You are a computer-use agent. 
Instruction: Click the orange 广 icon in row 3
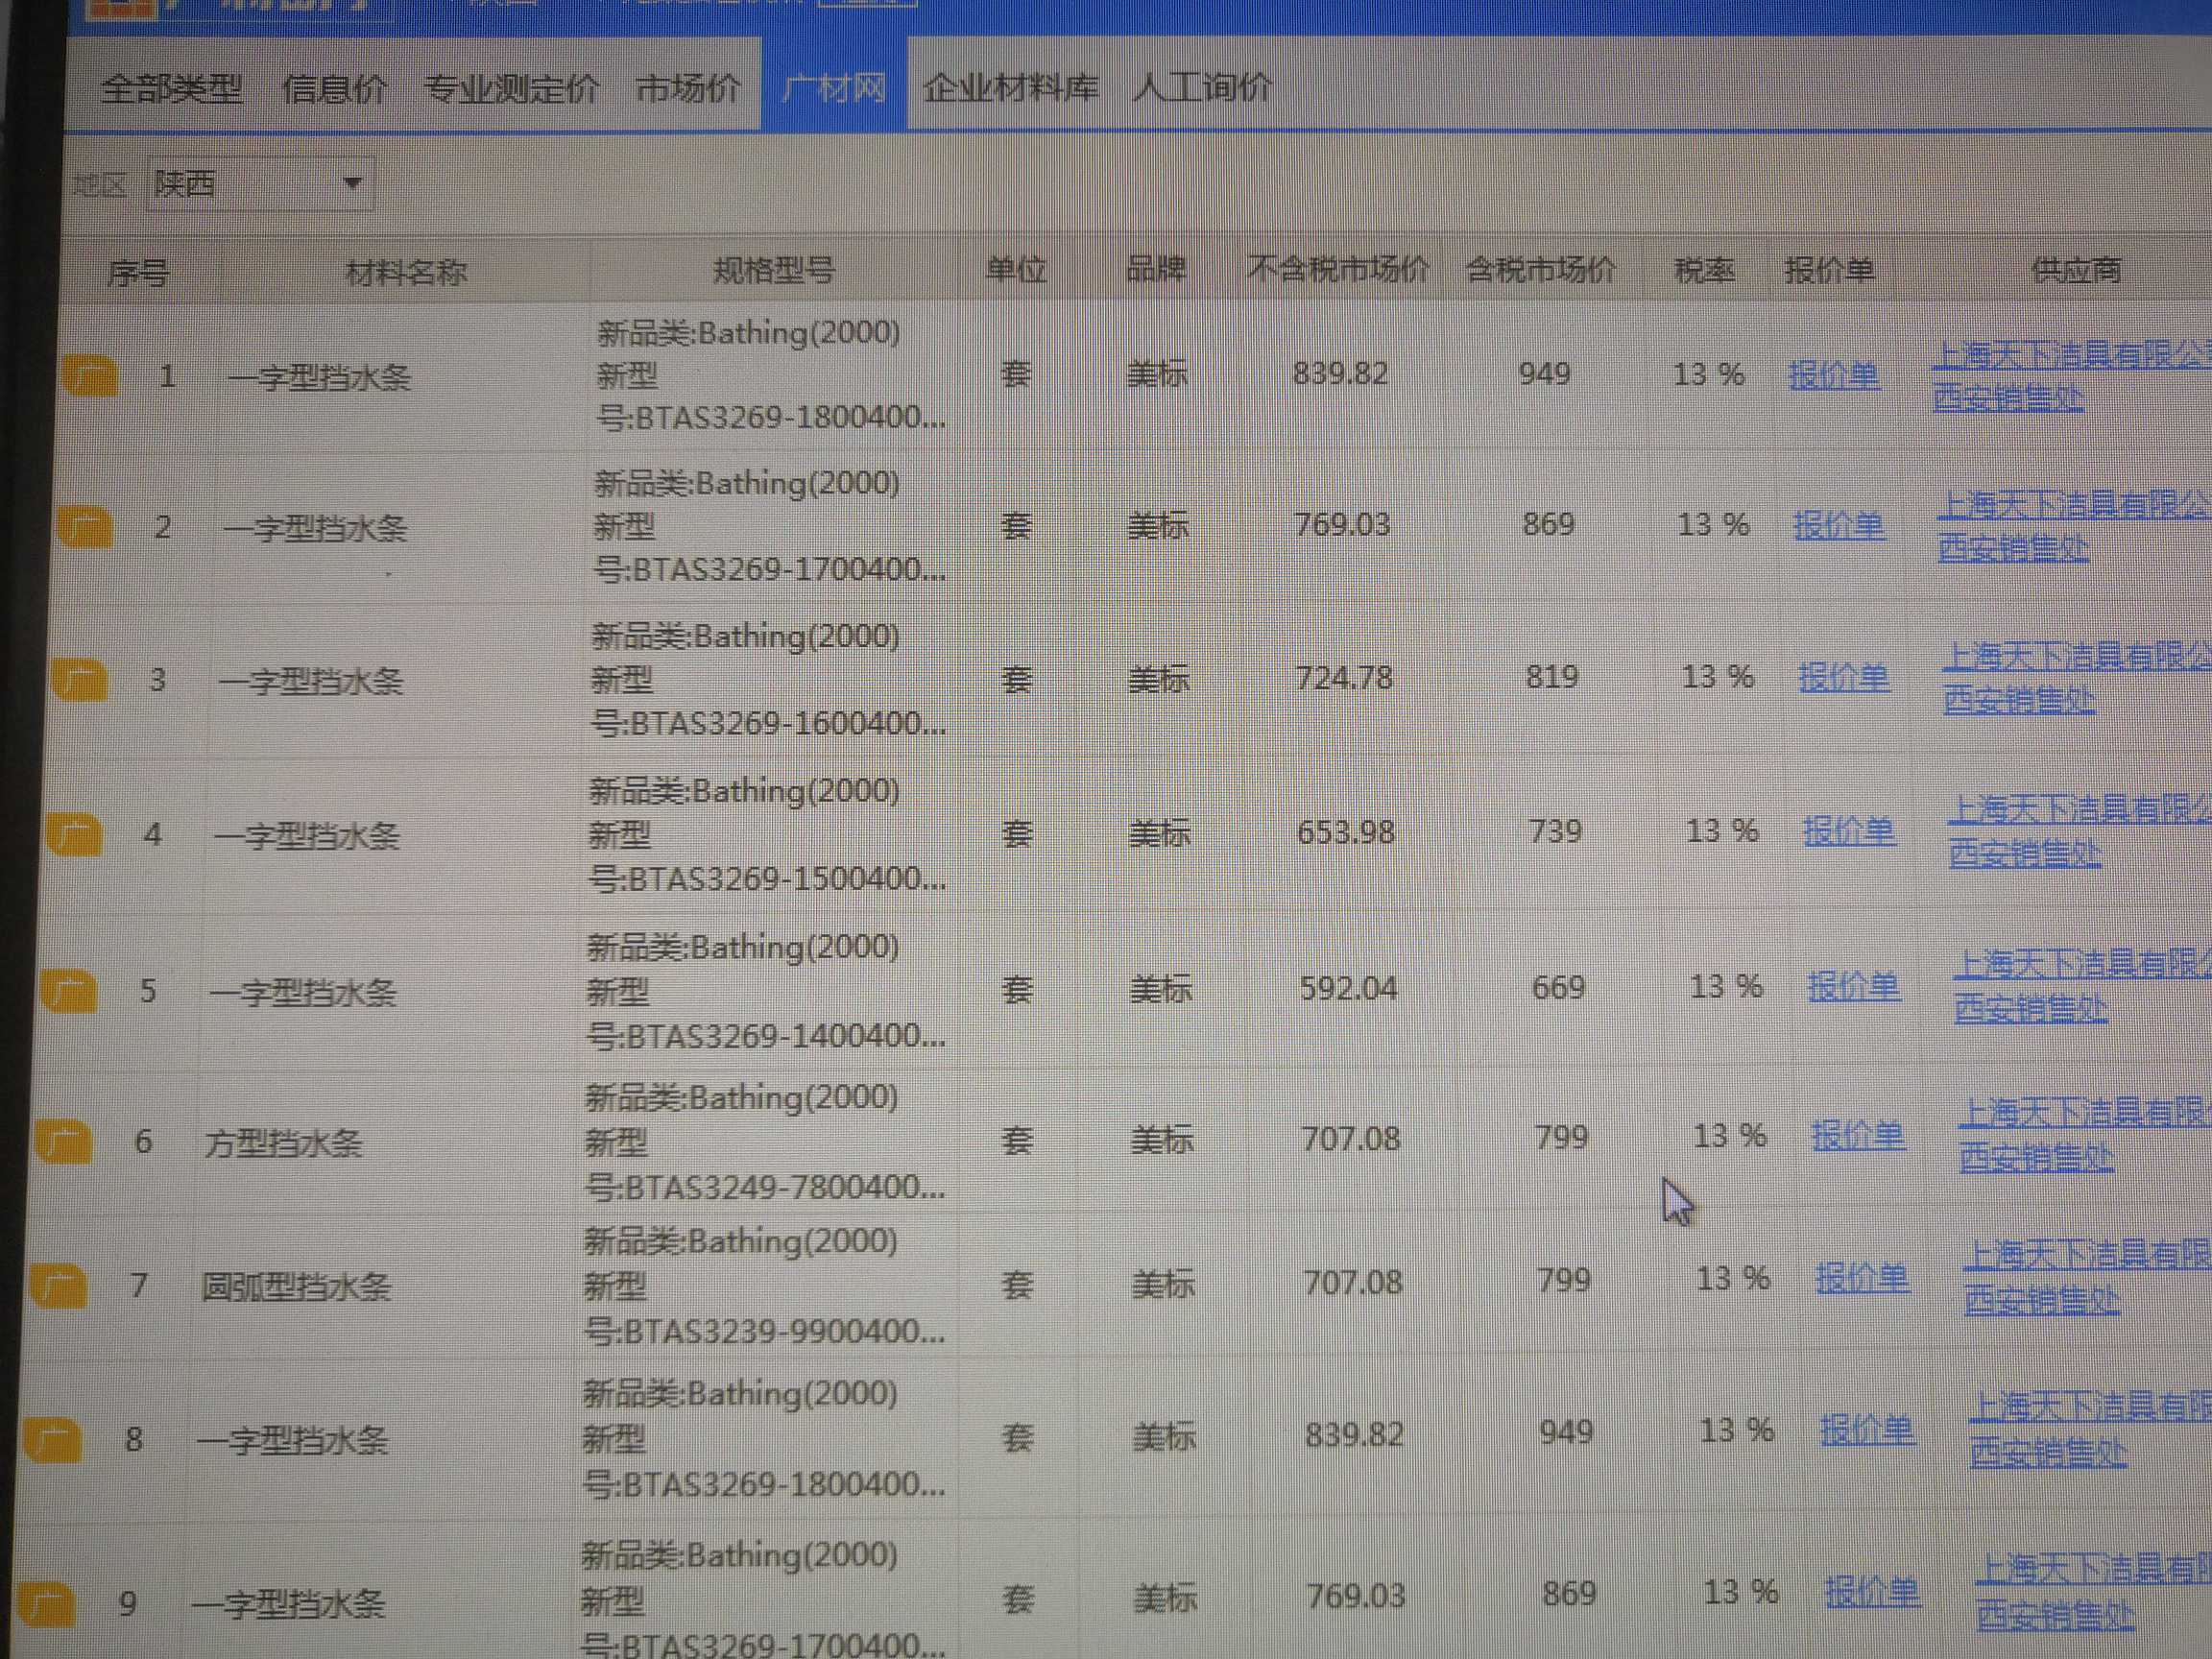coord(80,681)
